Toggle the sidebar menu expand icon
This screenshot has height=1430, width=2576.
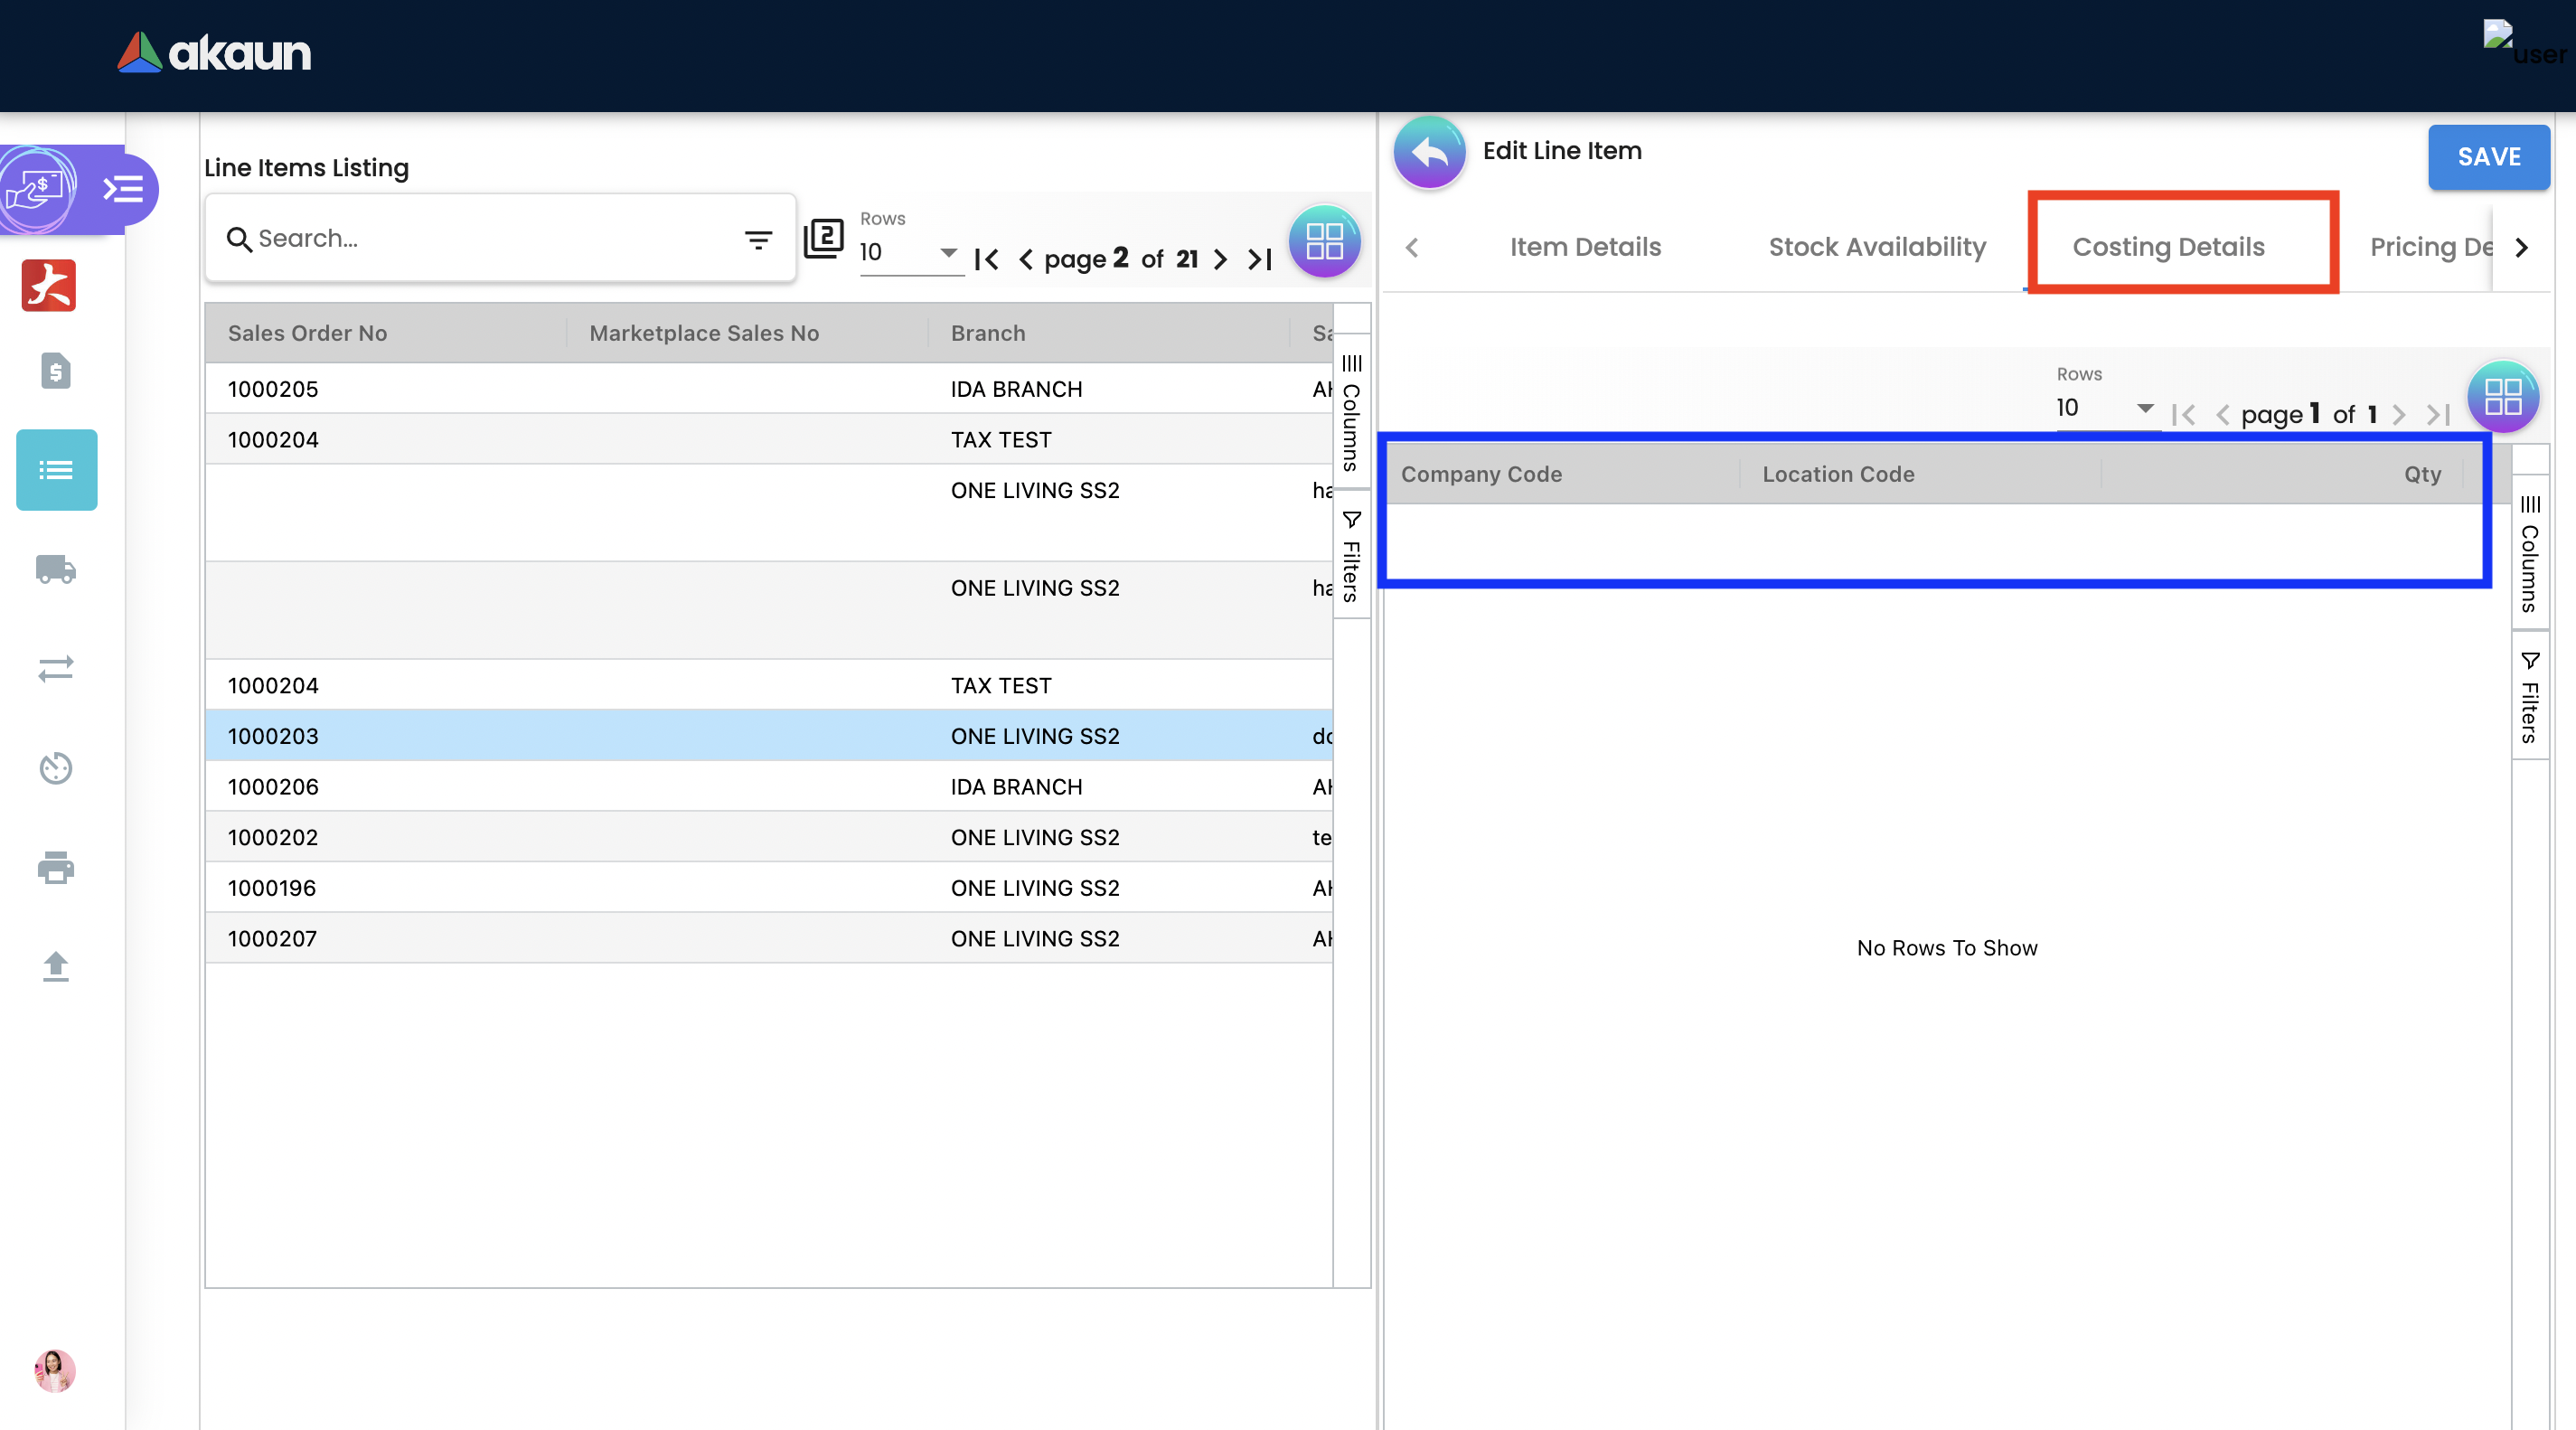click(x=124, y=189)
